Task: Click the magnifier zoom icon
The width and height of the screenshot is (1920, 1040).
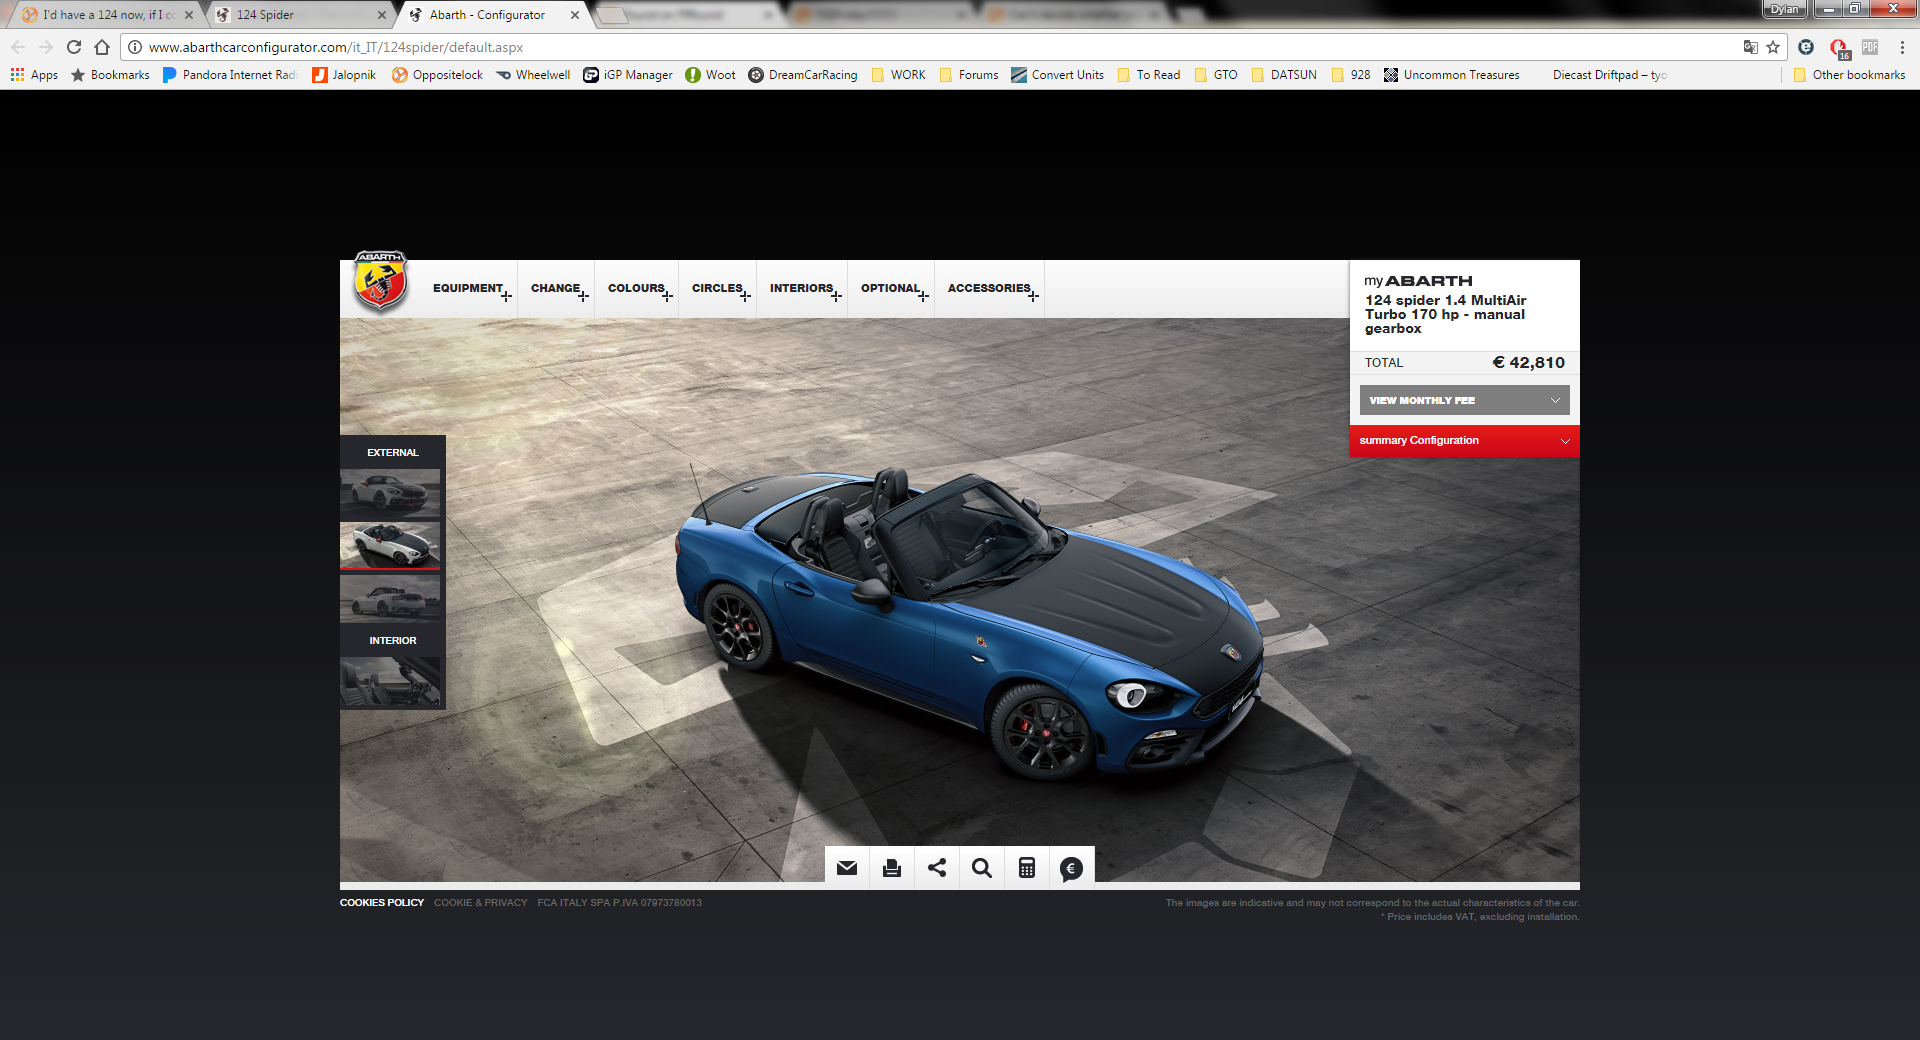Action: [x=982, y=868]
